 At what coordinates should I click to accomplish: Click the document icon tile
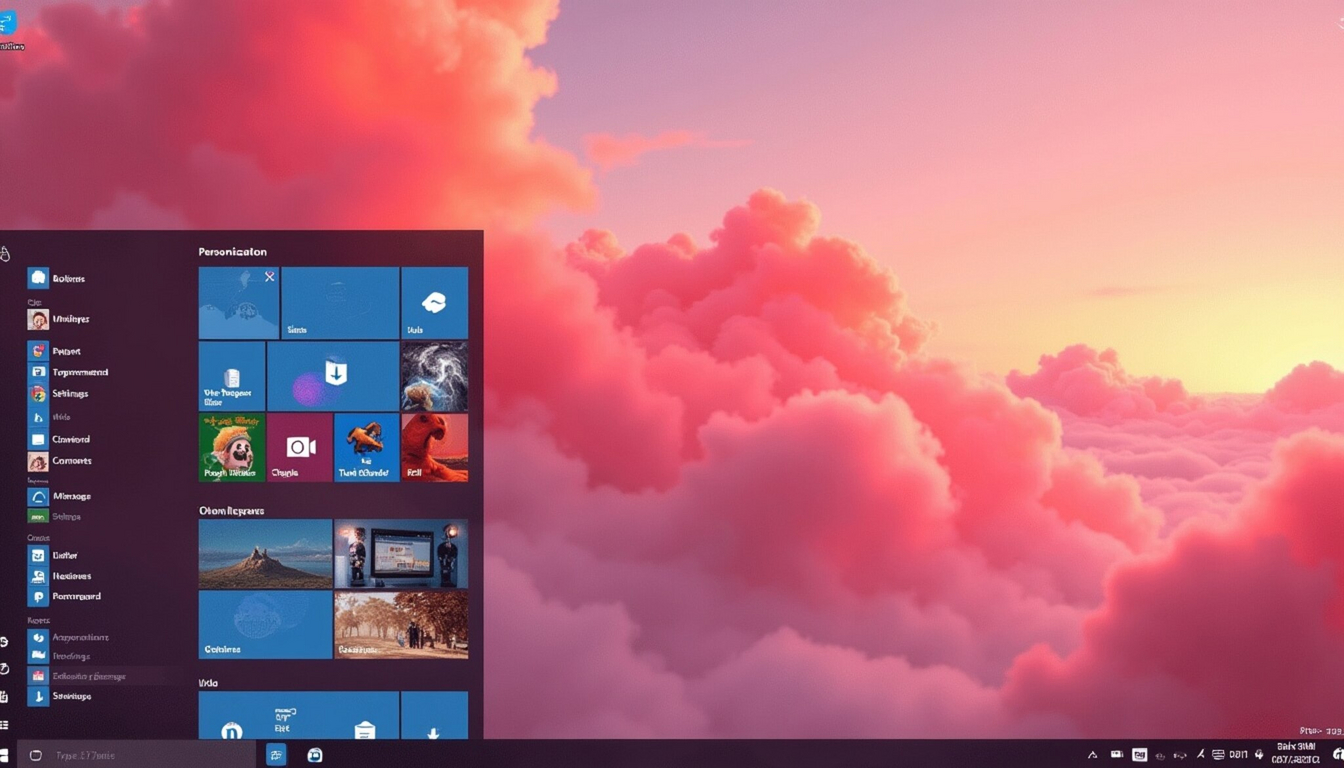[232, 376]
